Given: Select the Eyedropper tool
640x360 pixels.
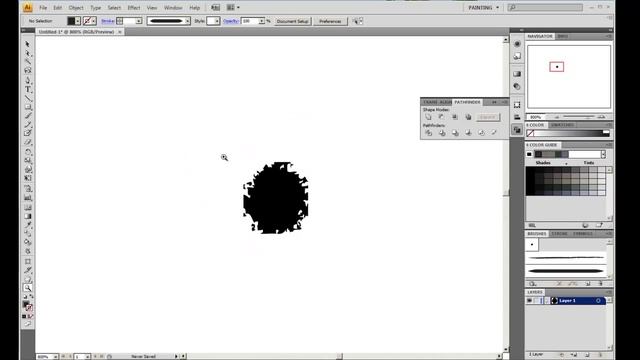Looking at the screenshot, I should click(27, 225).
